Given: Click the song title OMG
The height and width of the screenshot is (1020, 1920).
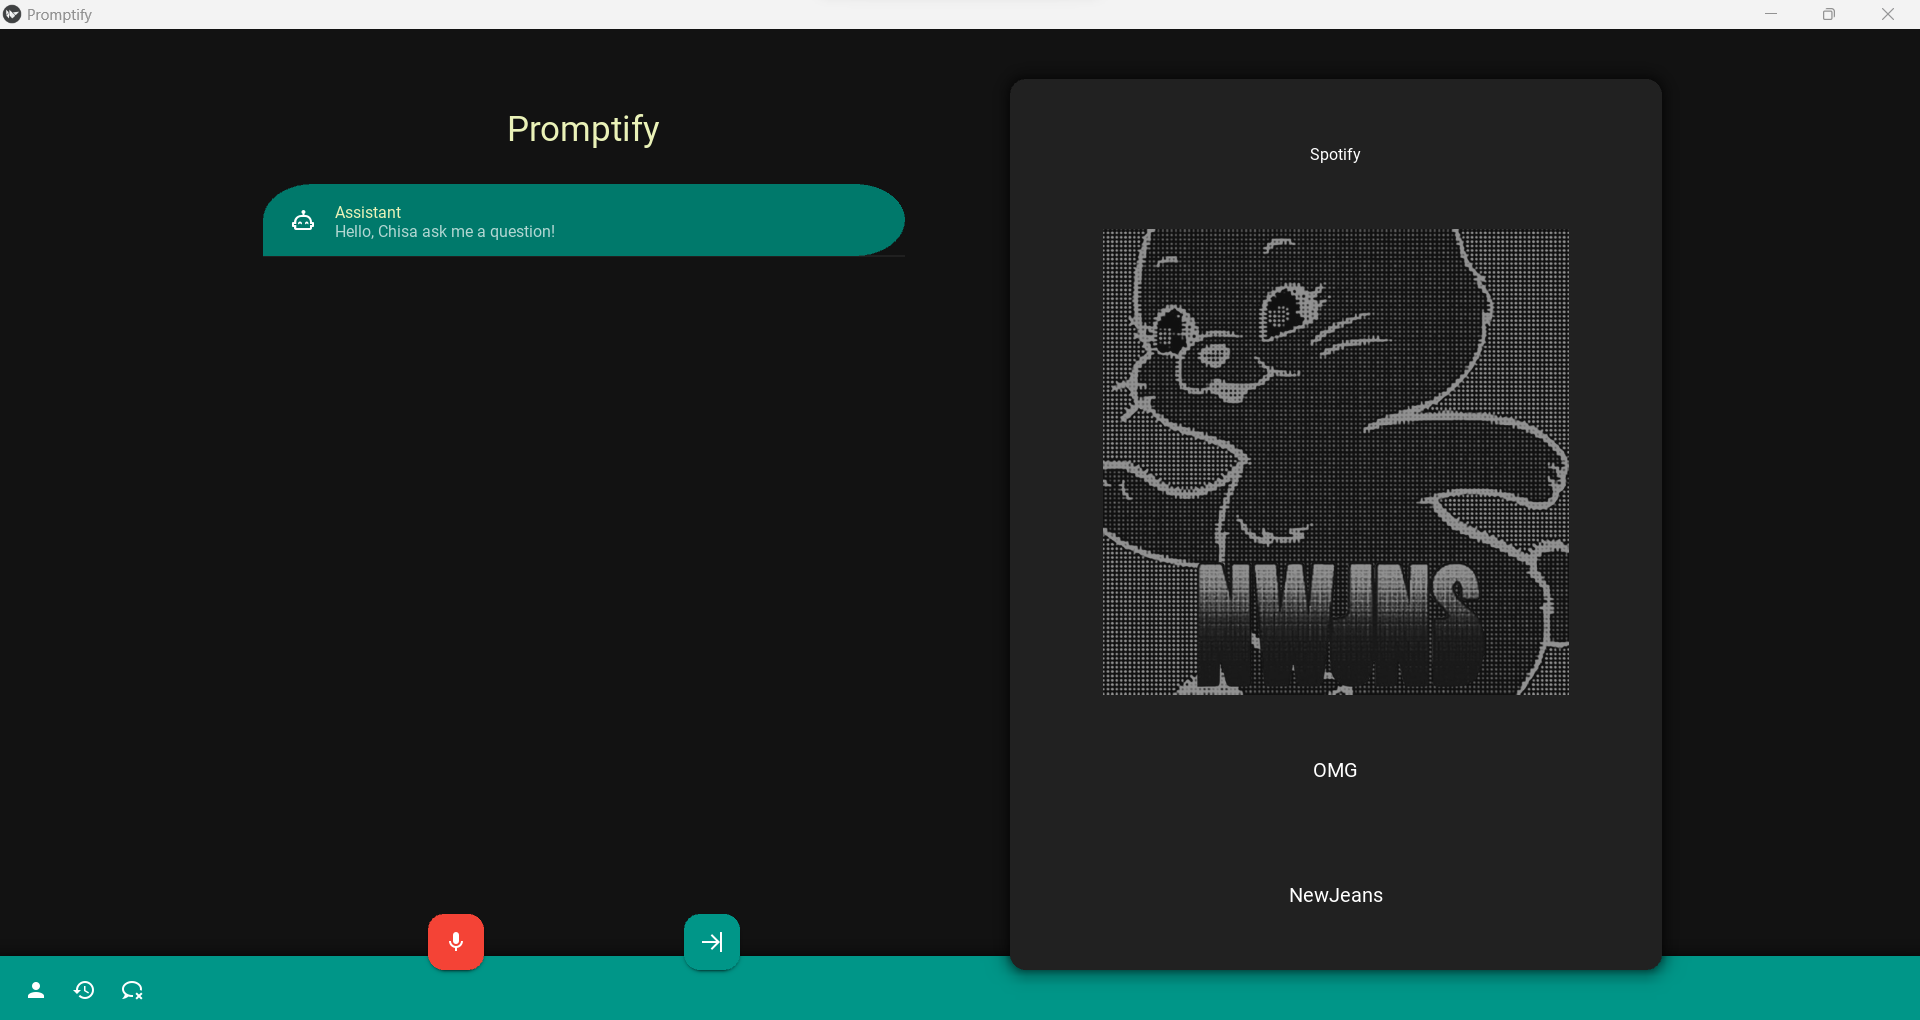Looking at the screenshot, I should (x=1335, y=770).
